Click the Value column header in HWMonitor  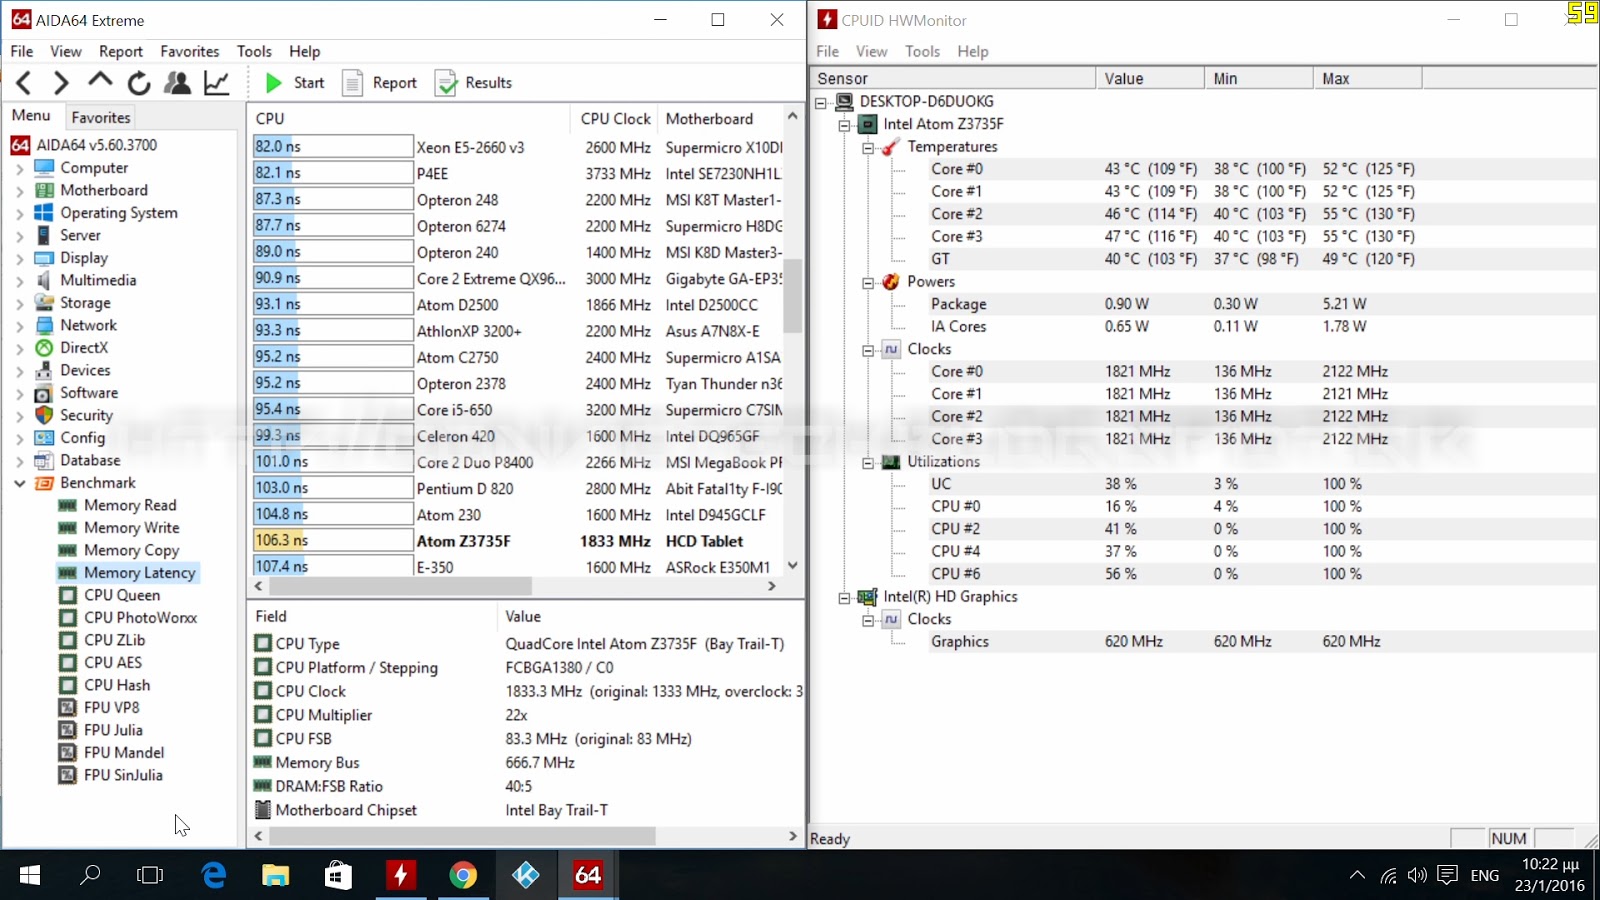[x=1150, y=78]
